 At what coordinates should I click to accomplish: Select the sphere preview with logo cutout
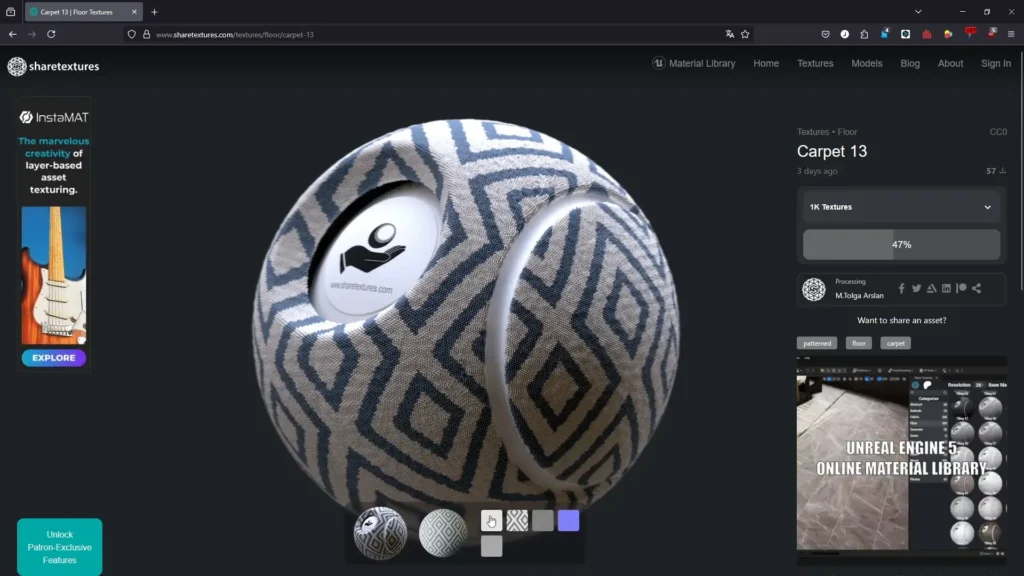380,534
